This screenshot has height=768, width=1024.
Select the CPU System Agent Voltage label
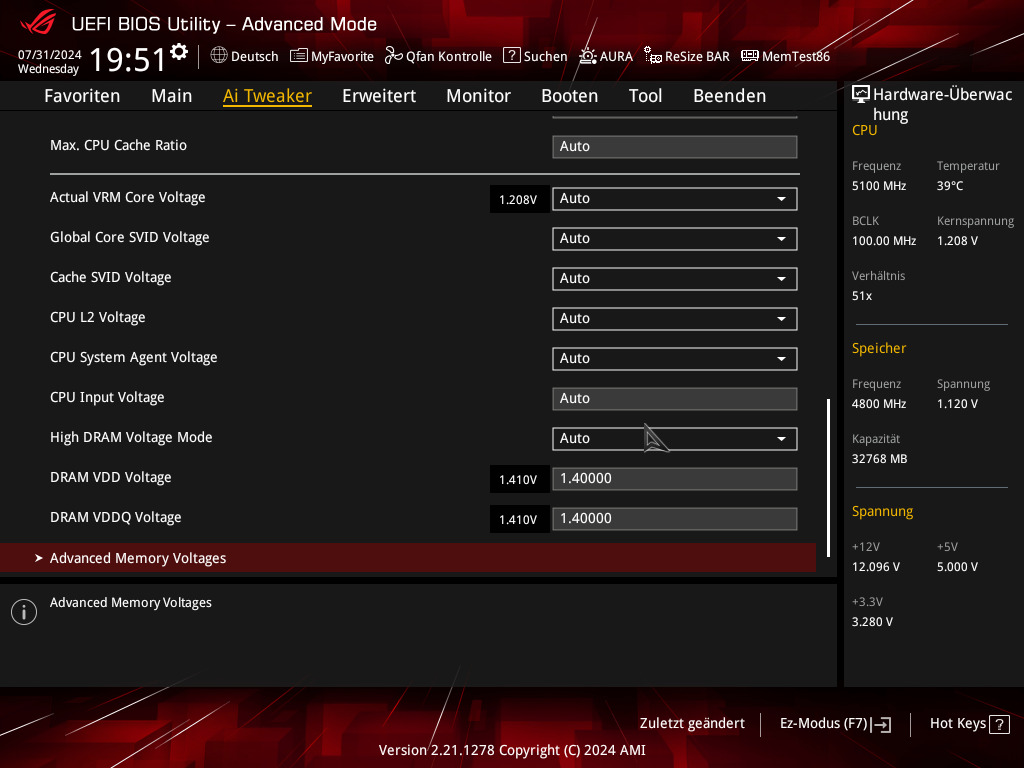pyautogui.click(x=133, y=357)
